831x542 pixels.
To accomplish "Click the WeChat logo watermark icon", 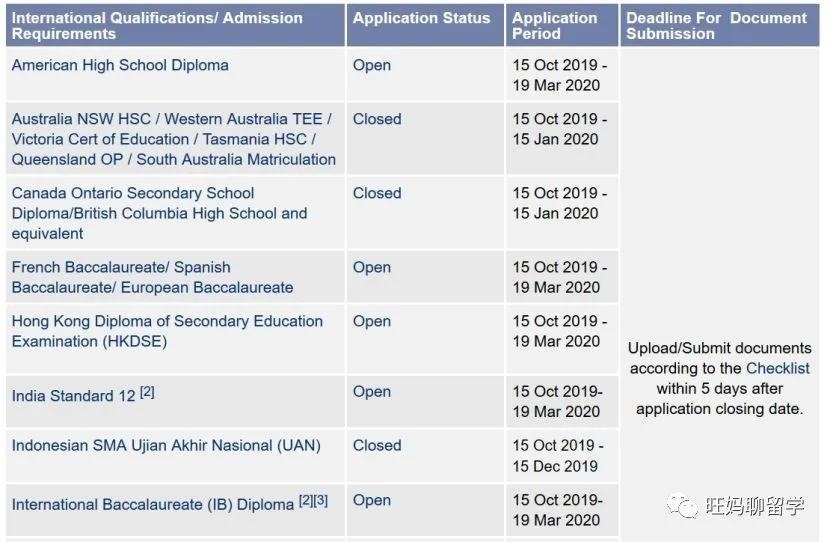I will point(683,506).
